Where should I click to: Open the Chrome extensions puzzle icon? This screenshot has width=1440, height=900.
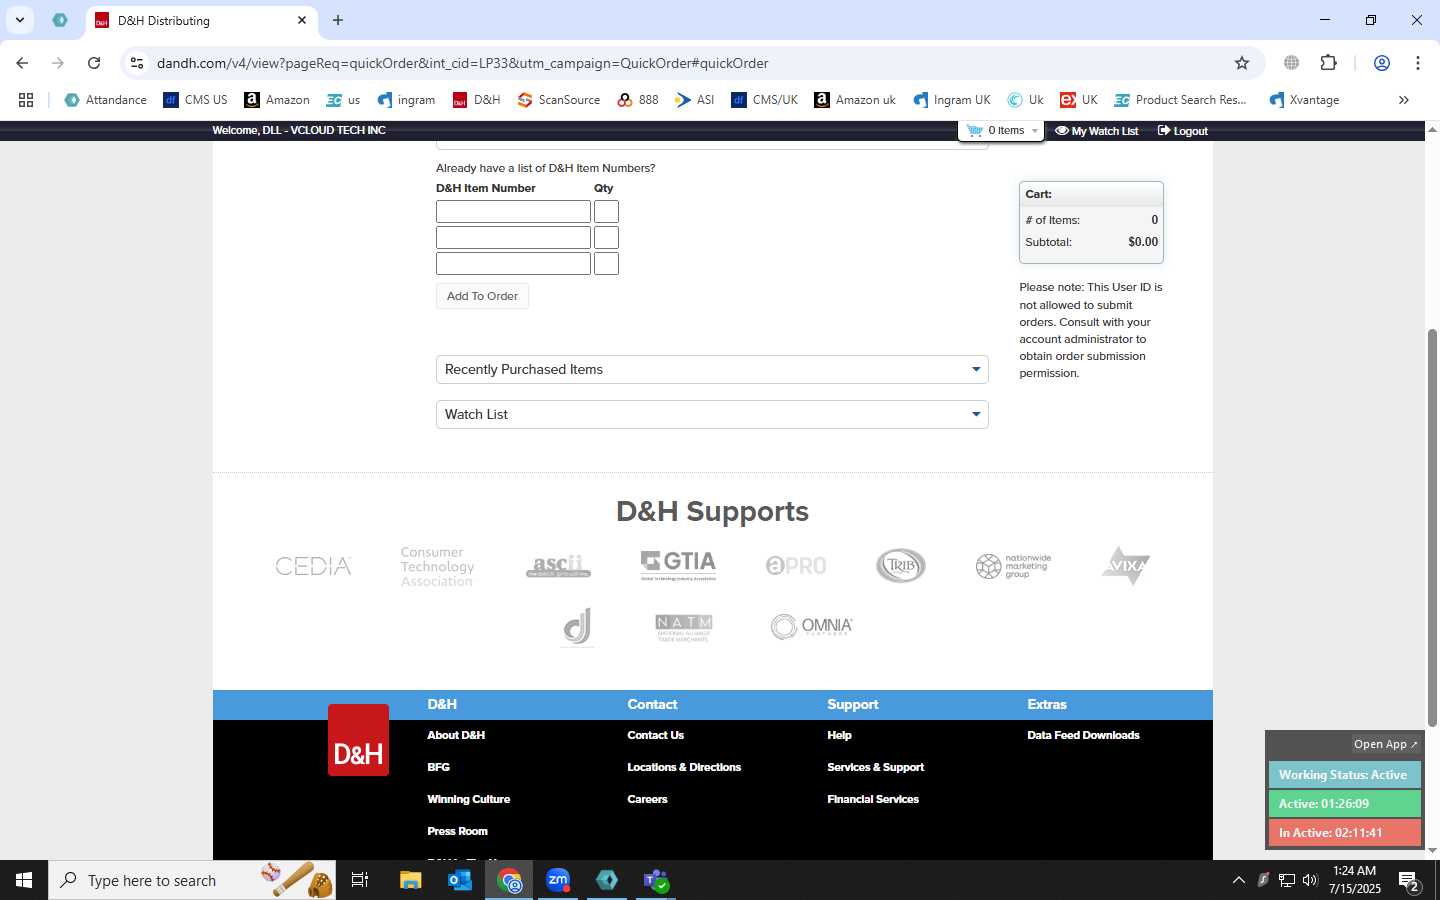tap(1329, 63)
